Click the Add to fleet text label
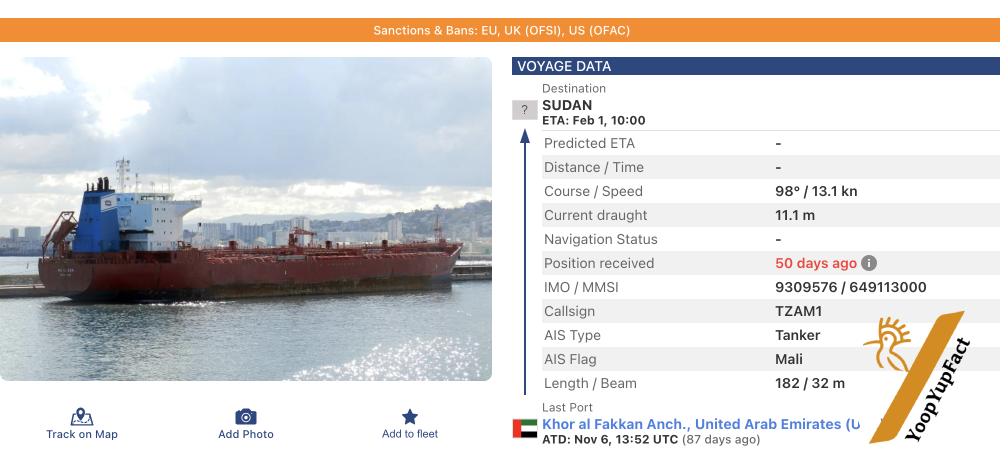The height and width of the screenshot is (468, 1000). [410, 434]
